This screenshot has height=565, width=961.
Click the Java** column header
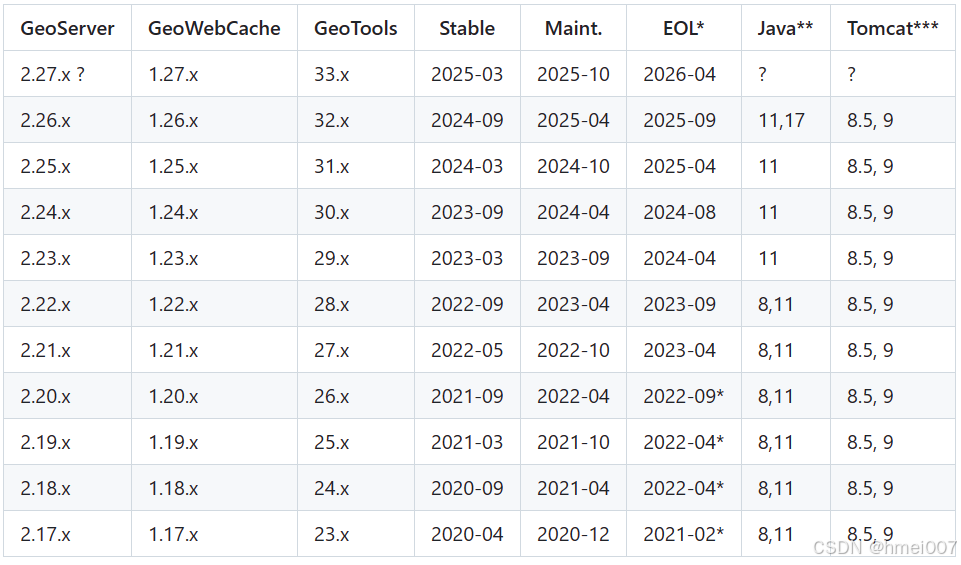786,28
